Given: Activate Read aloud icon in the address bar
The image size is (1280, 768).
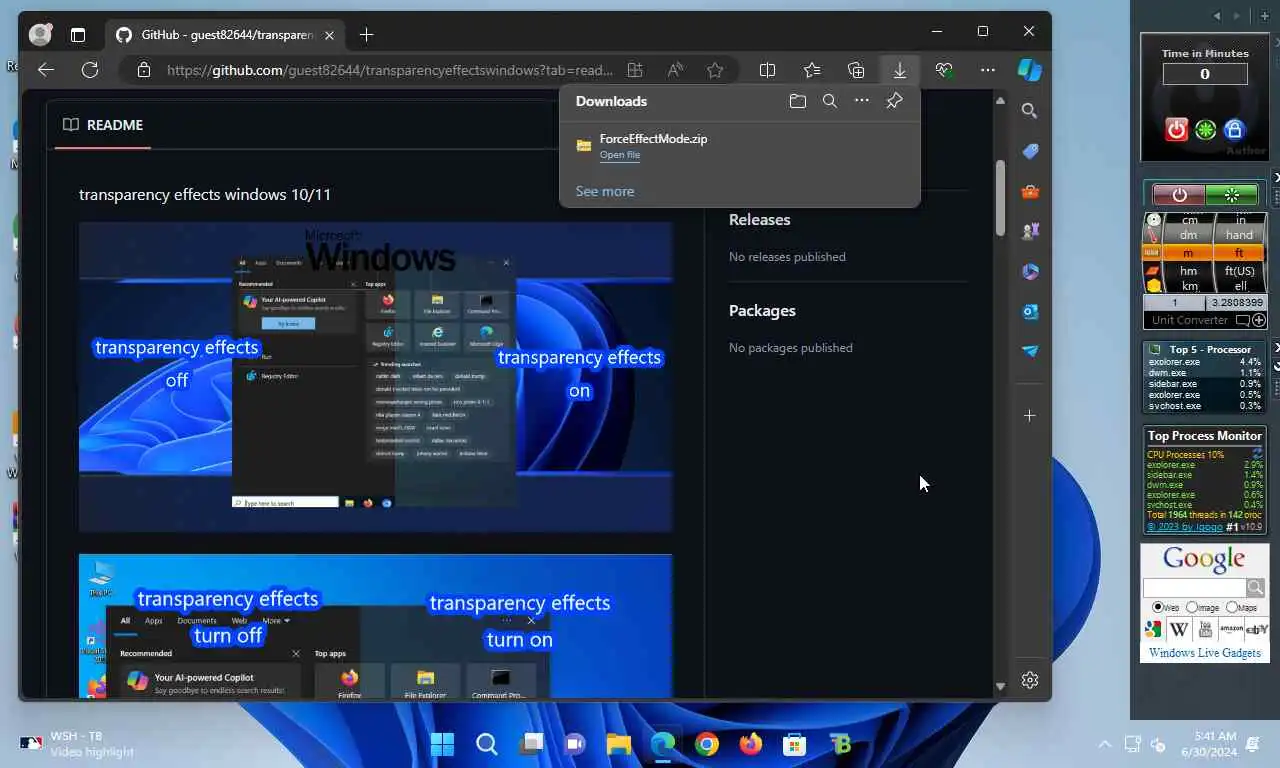Looking at the screenshot, I should tap(676, 70).
